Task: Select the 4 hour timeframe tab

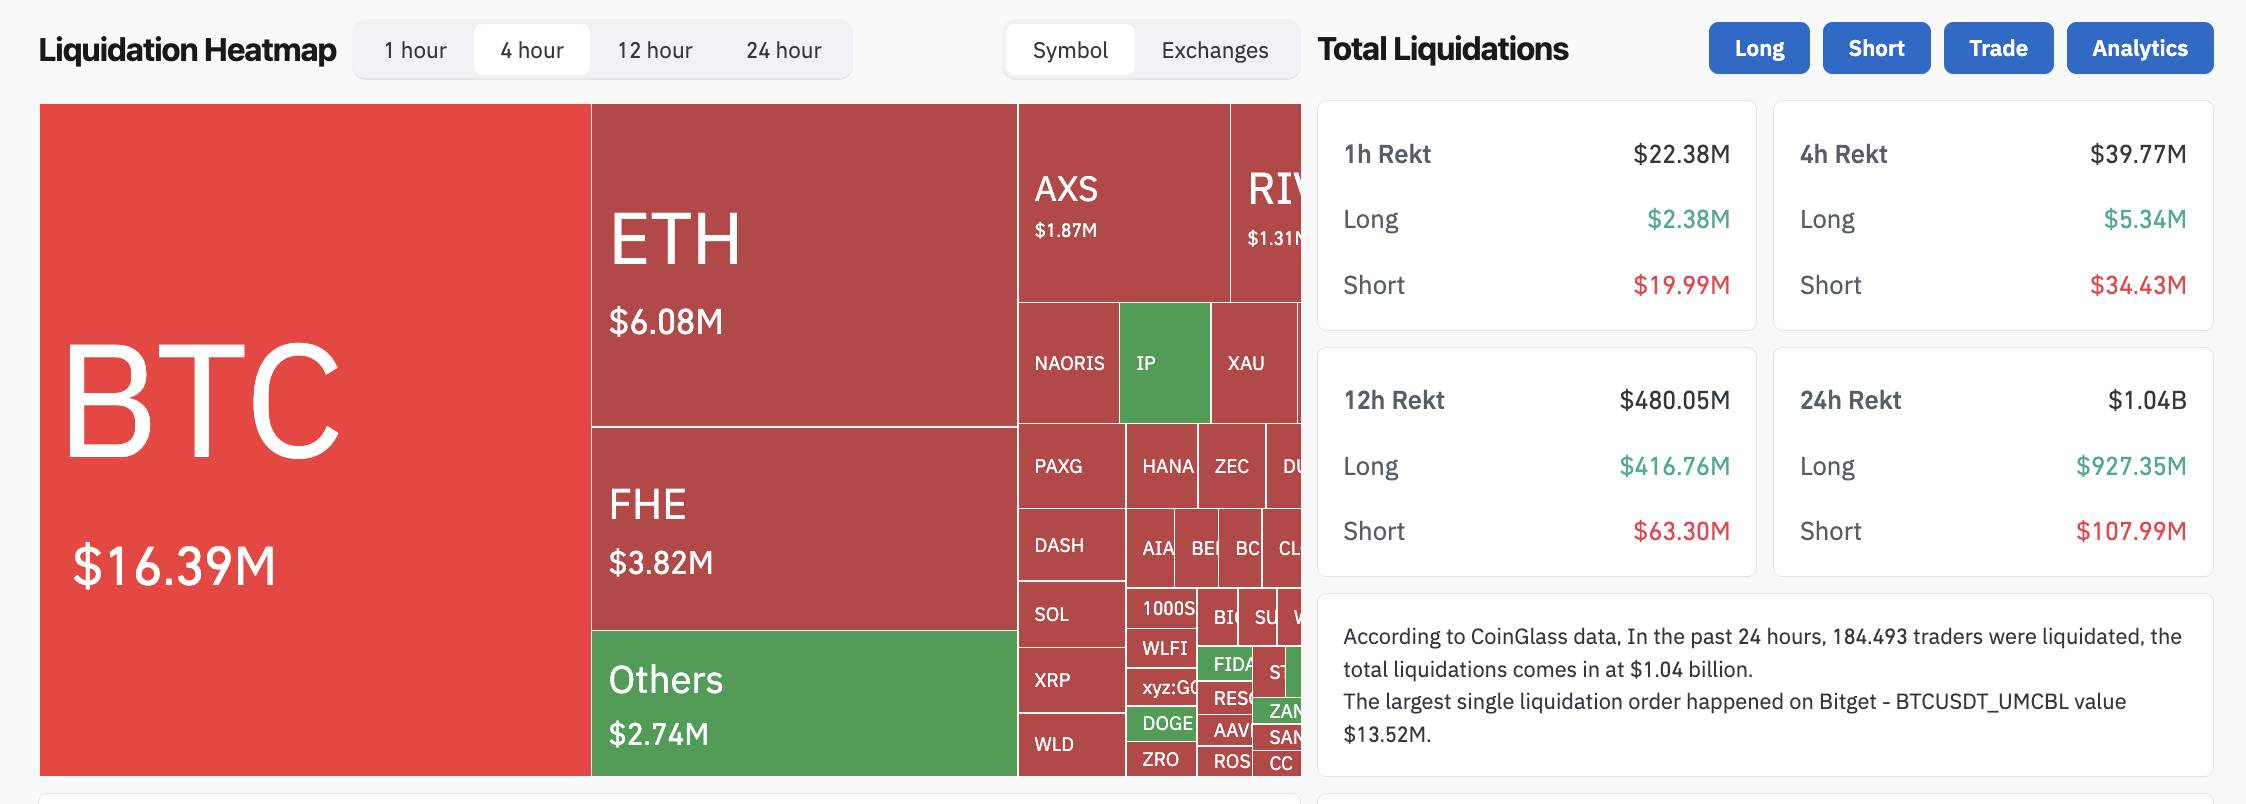Action: 532,50
